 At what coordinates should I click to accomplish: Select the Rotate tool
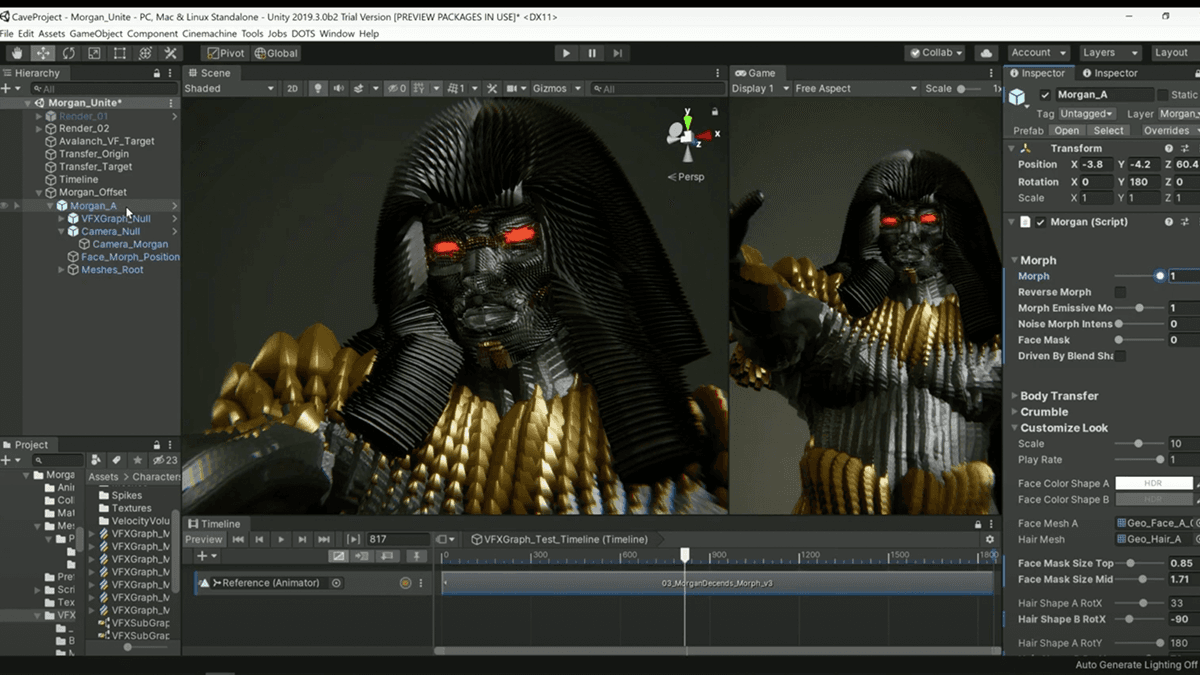(69, 52)
